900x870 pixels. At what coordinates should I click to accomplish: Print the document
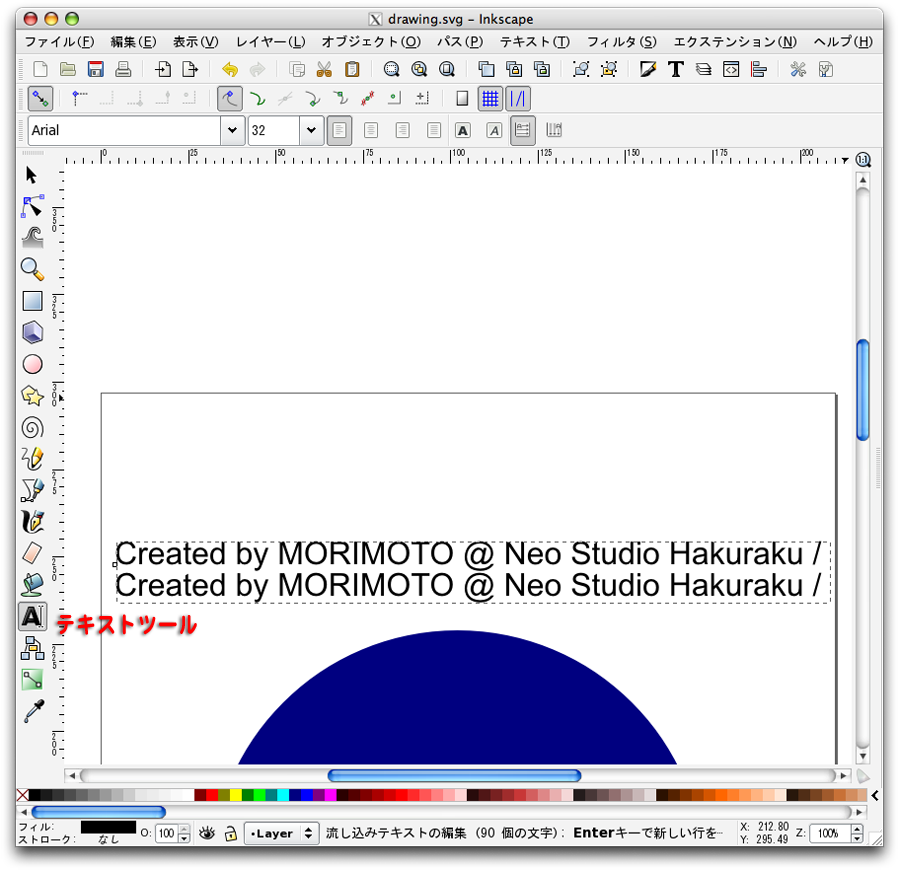(x=123, y=69)
